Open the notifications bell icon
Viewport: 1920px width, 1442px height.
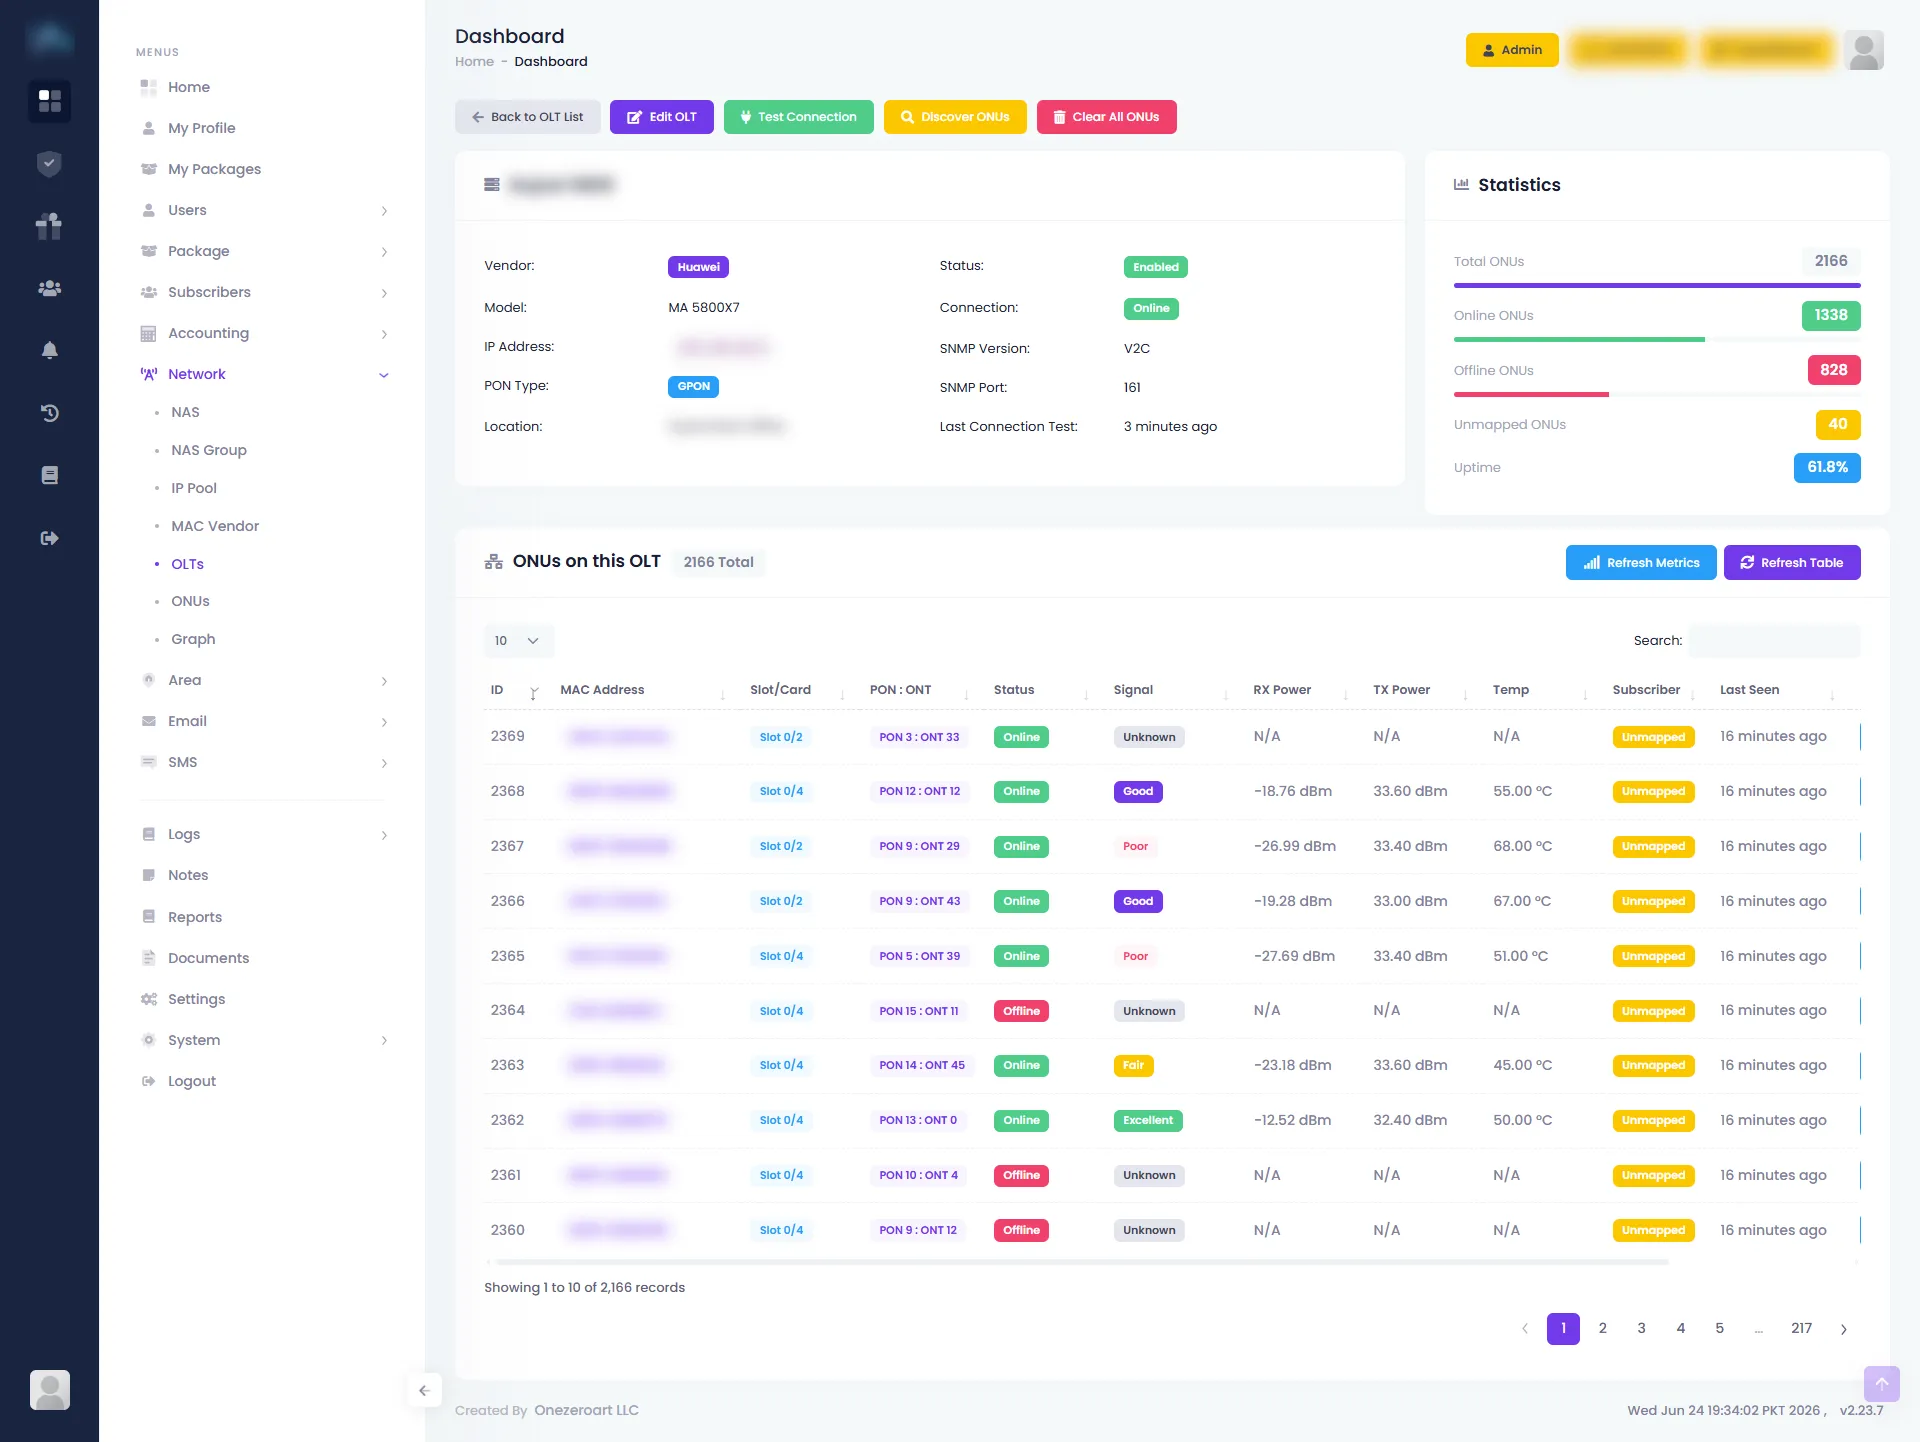point(49,350)
